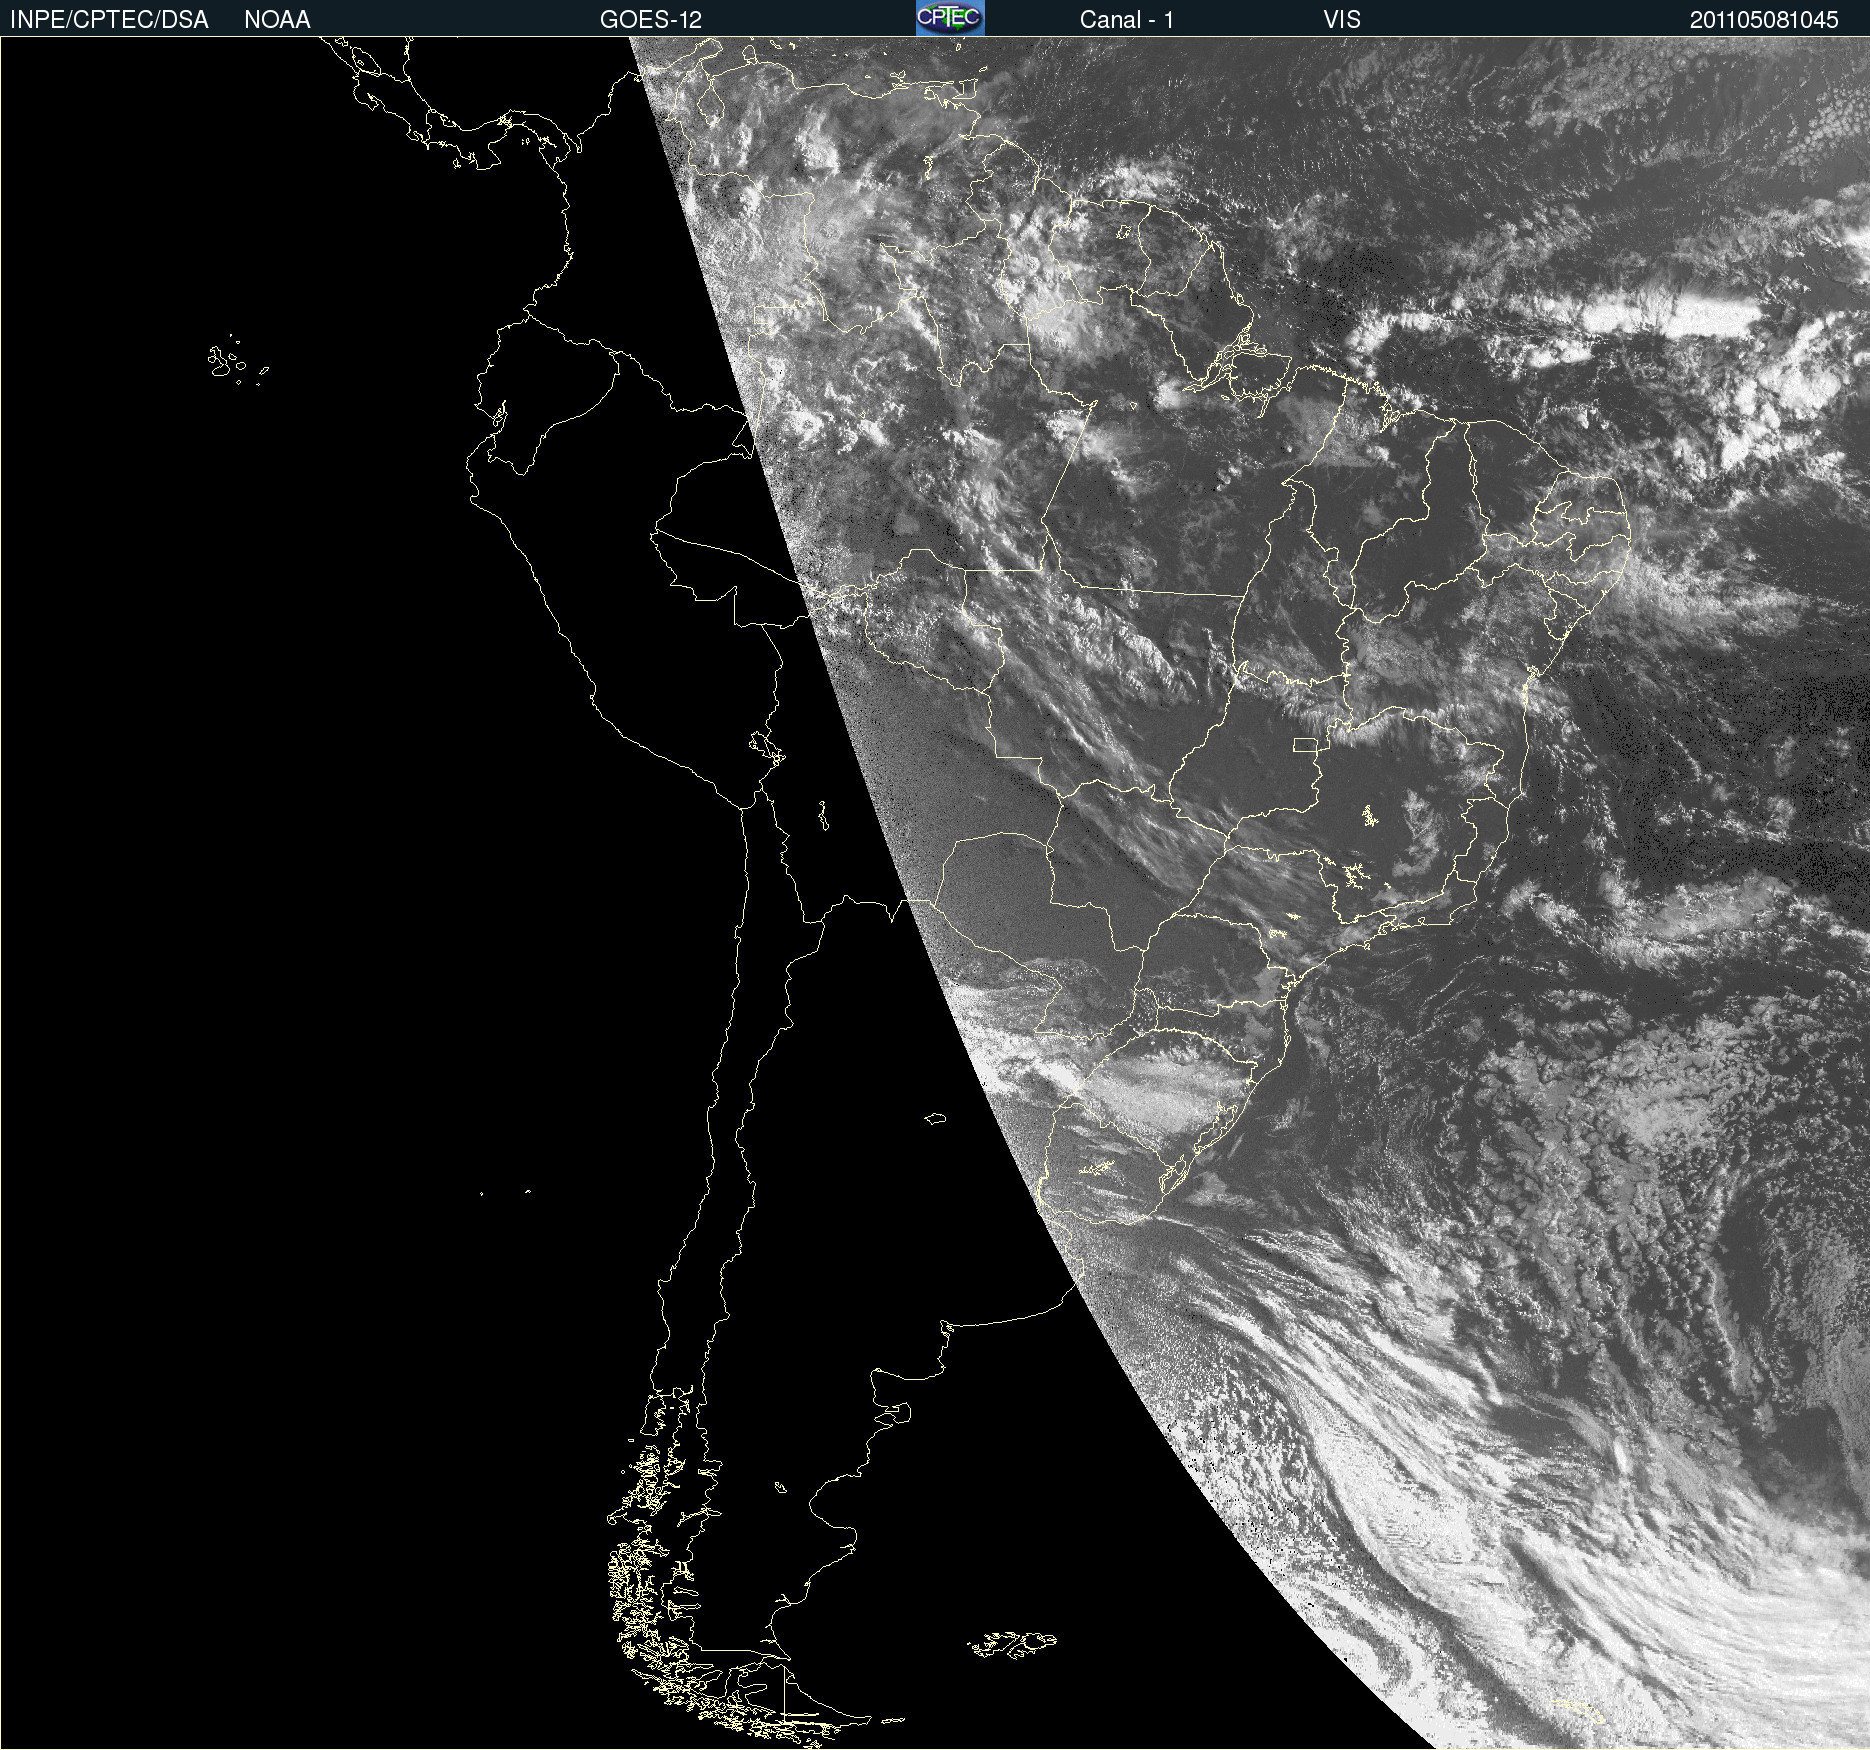The image size is (1870, 1750).
Task: Click the CPTEC logo in header
Action: pos(950,18)
